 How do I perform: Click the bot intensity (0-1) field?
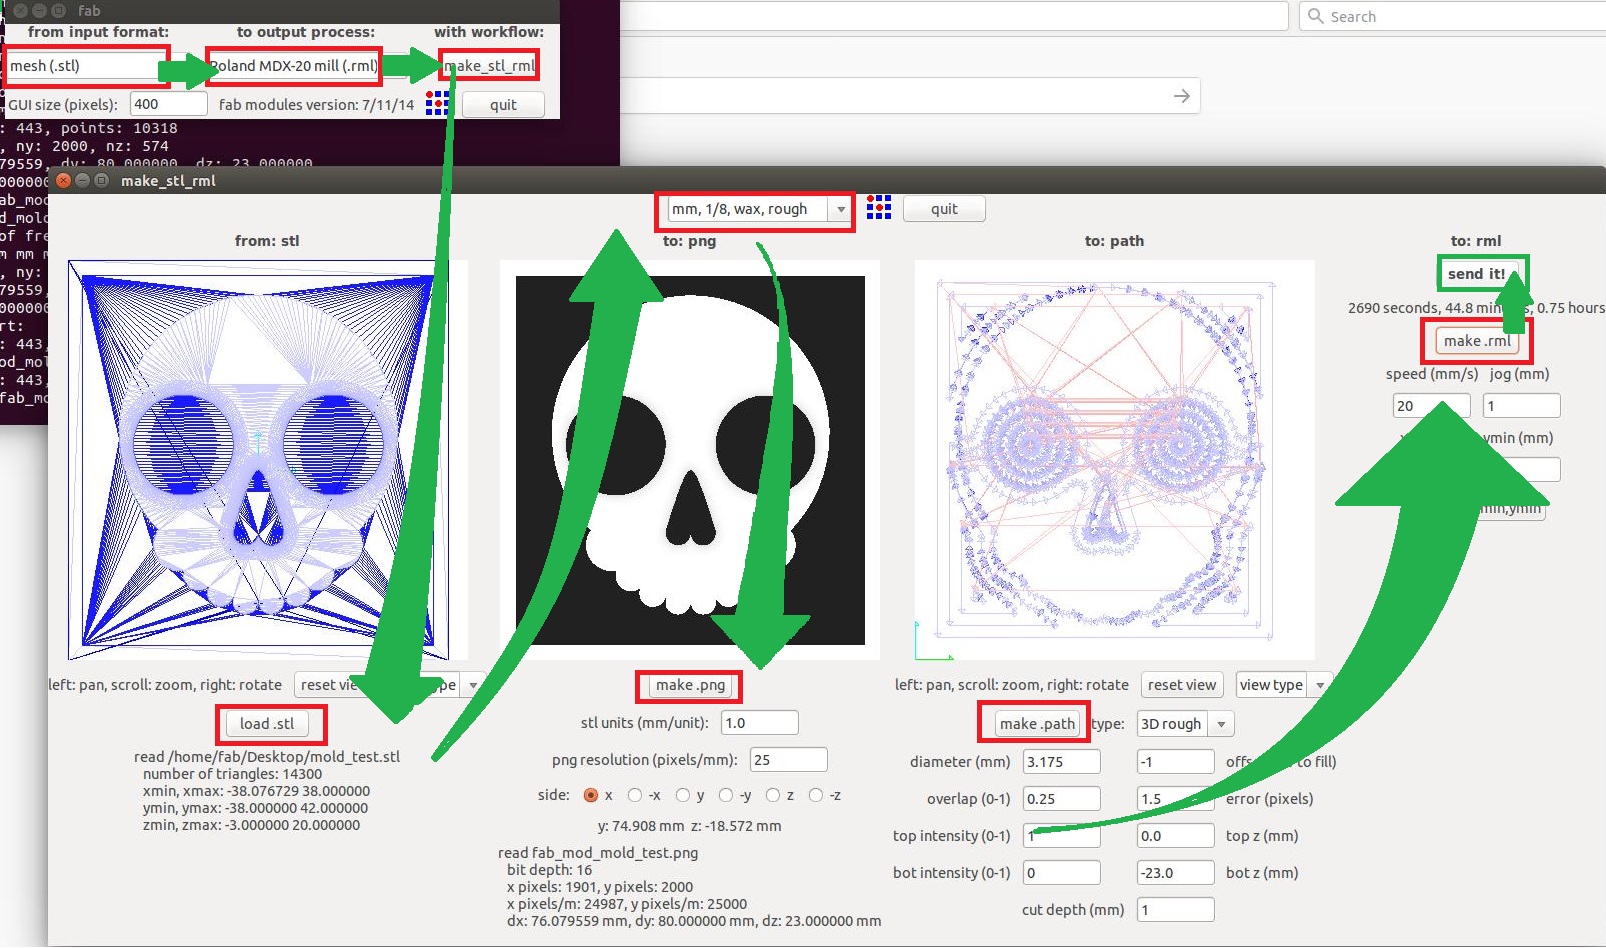(x=1062, y=873)
